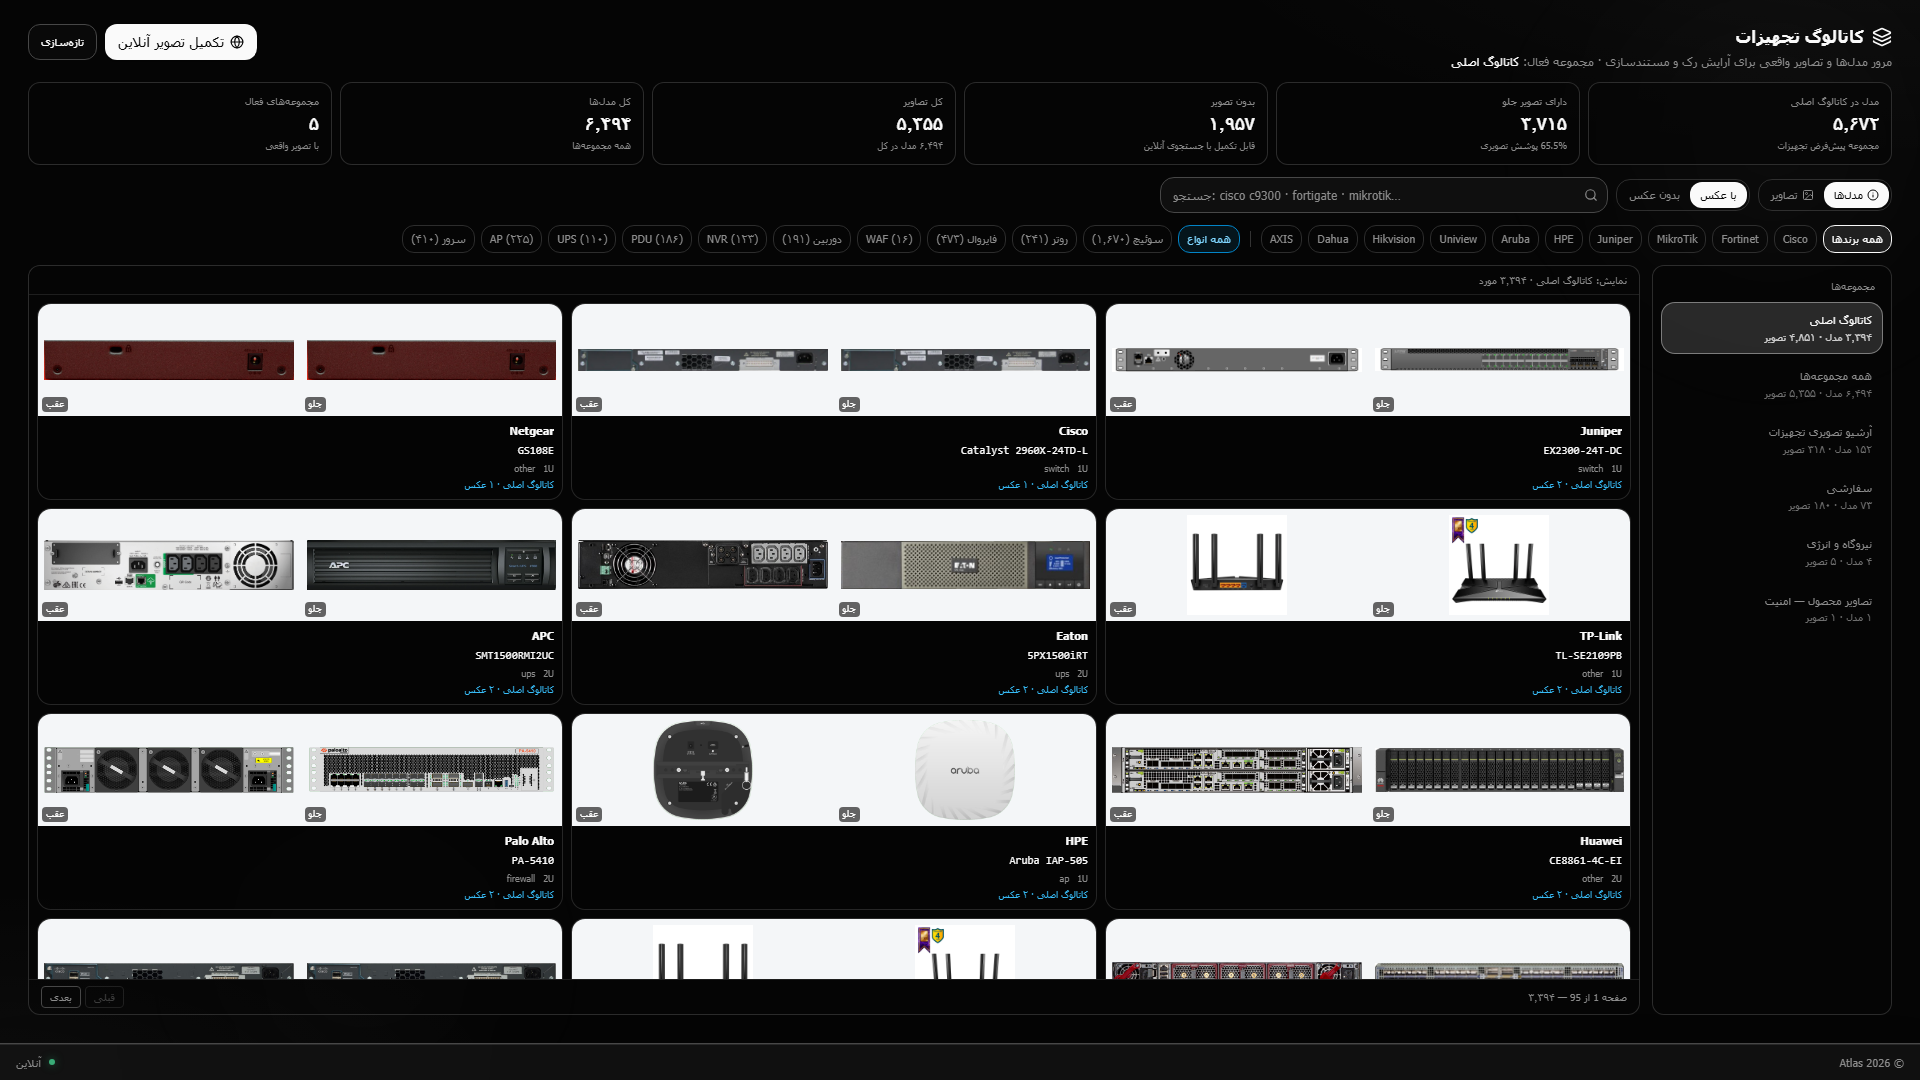Image resolution: width=1920 pixels, height=1080 pixels.
Task: Open the APC SMT1500RMI2UC front image
Action: tap(431, 565)
